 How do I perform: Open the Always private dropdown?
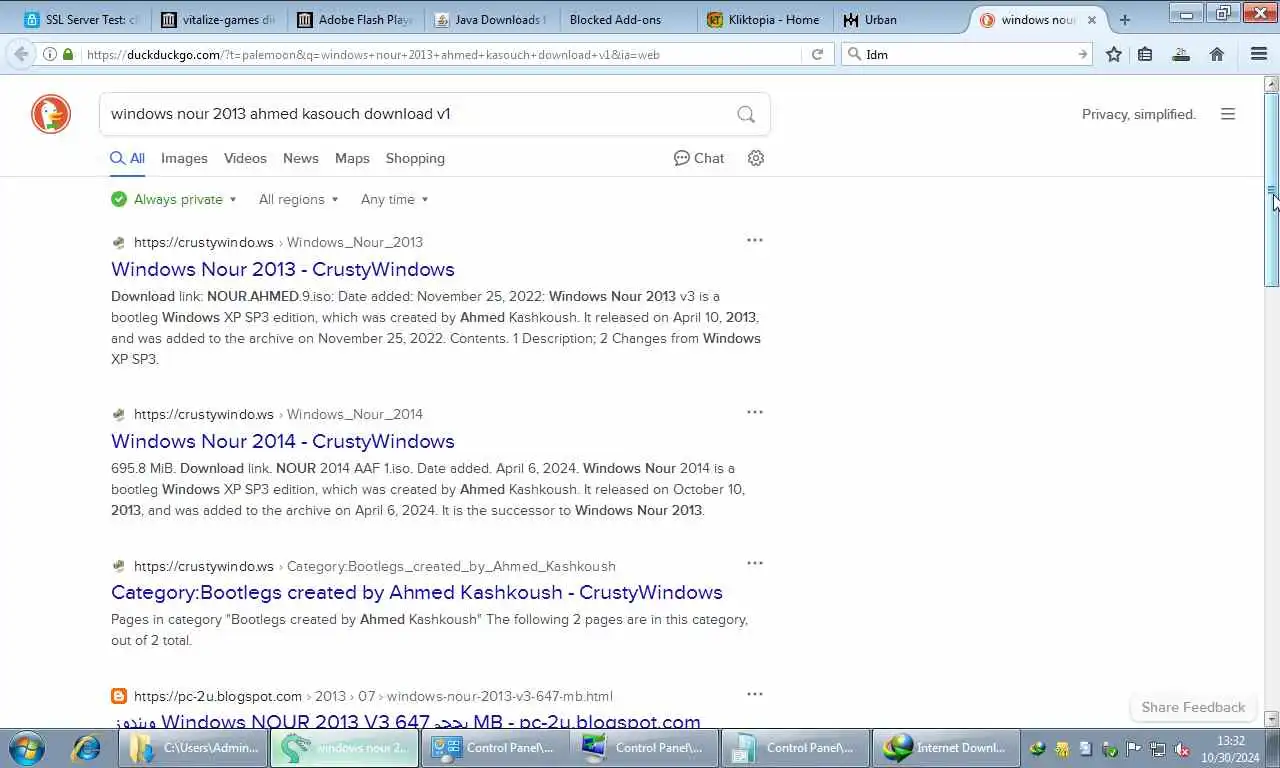click(174, 199)
